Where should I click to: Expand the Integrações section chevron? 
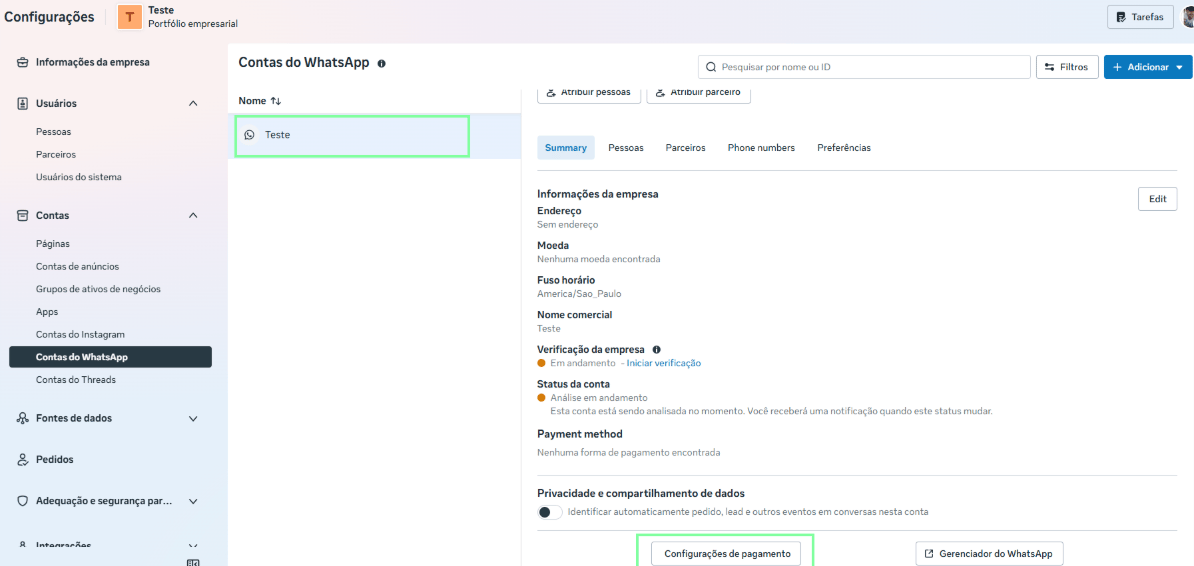pyautogui.click(x=193, y=545)
